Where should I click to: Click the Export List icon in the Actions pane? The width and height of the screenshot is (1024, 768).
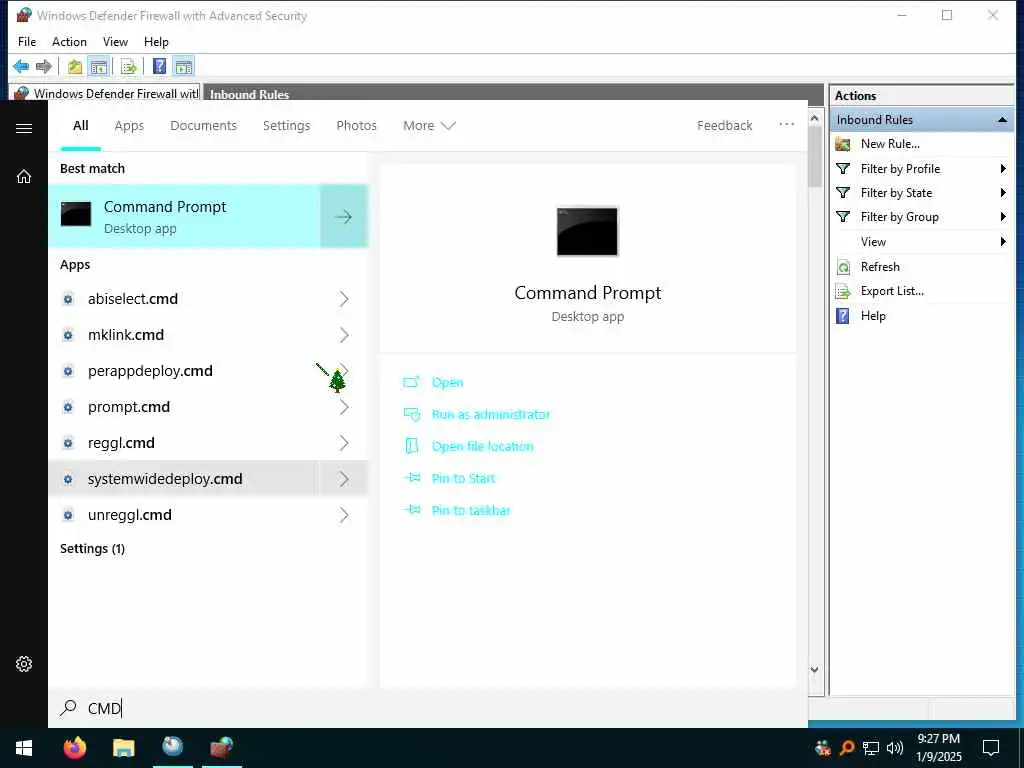843,291
